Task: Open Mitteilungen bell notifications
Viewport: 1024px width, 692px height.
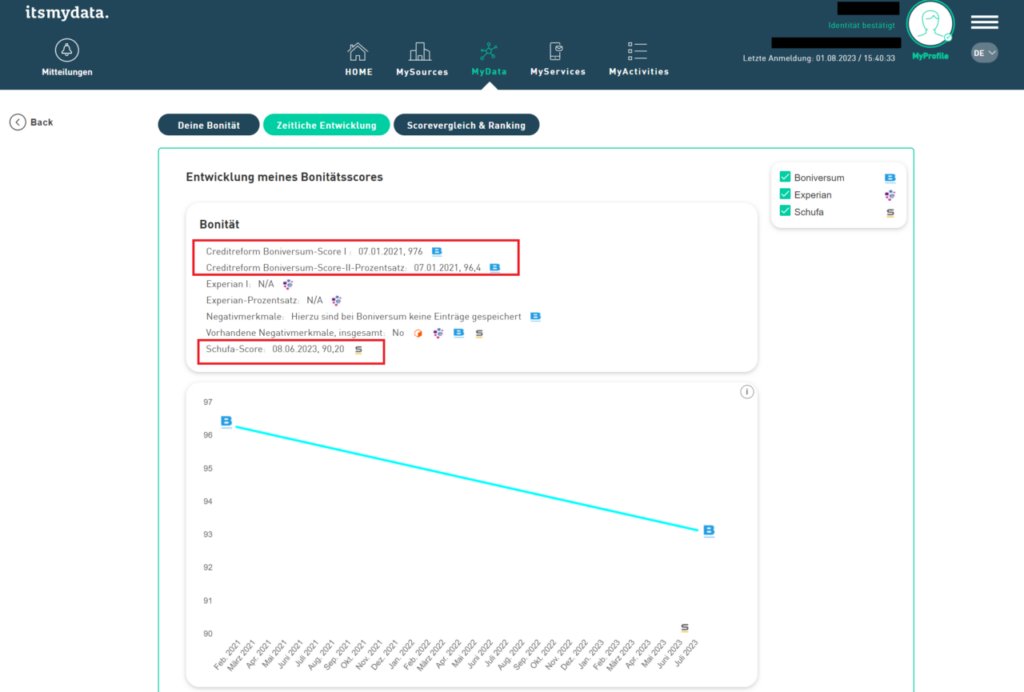Action: [x=67, y=57]
